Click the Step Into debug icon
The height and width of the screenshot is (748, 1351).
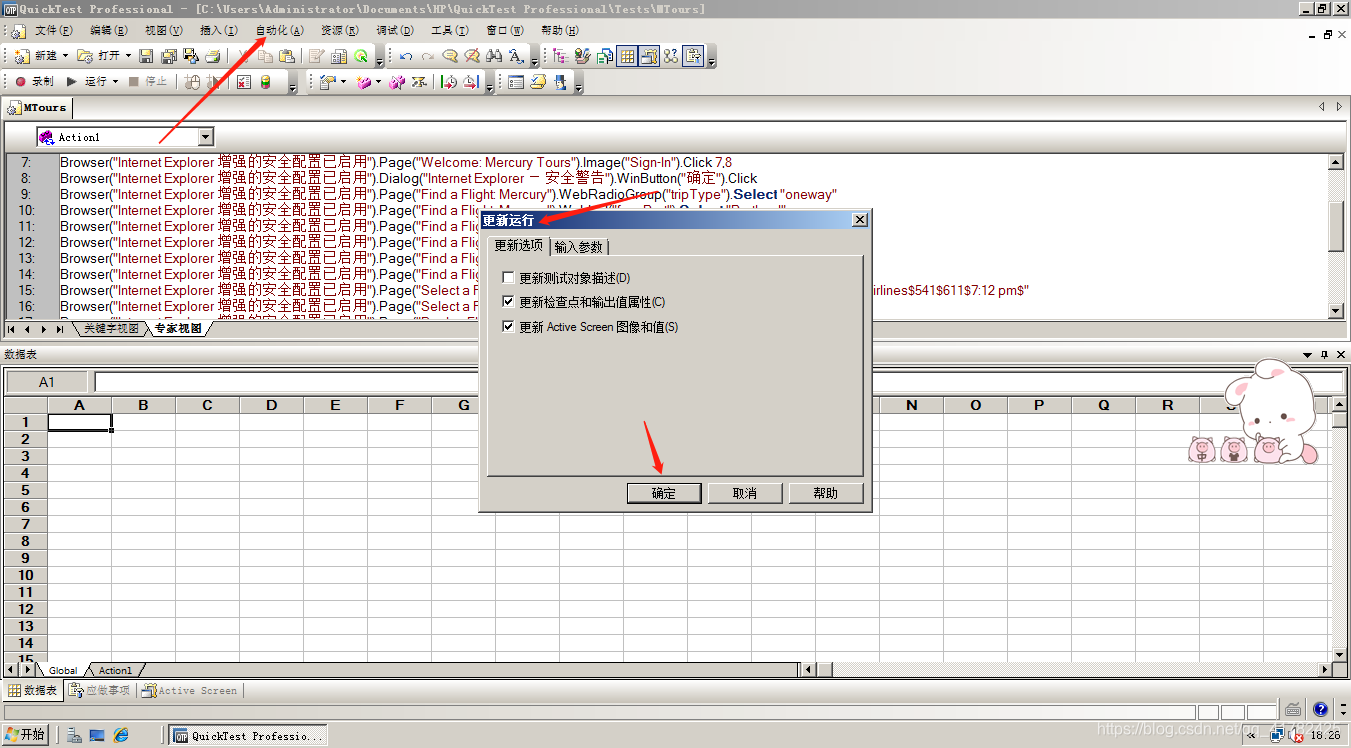coord(449,82)
